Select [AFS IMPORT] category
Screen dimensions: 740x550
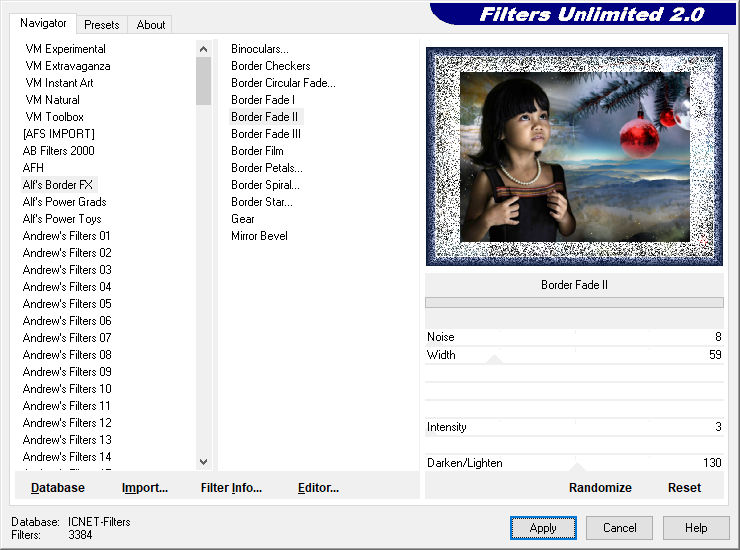point(59,134)
